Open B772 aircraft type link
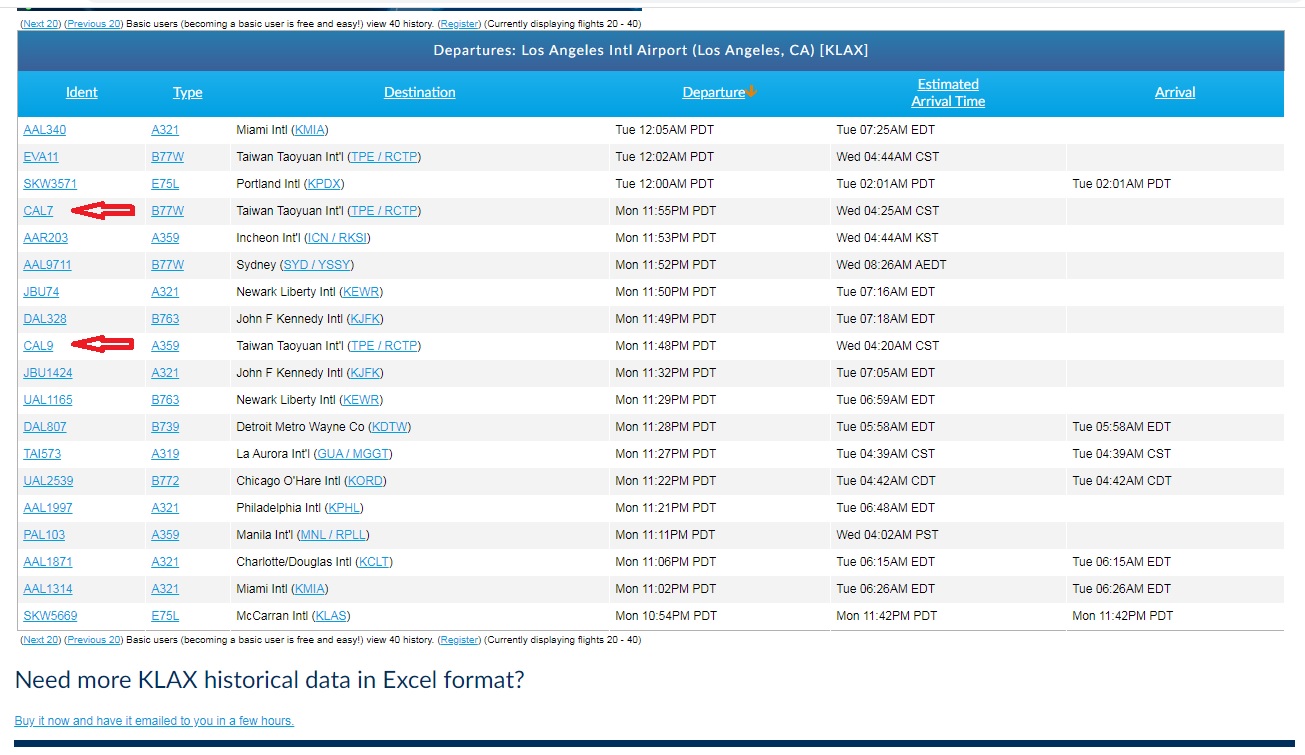 (x=165, y=481)
